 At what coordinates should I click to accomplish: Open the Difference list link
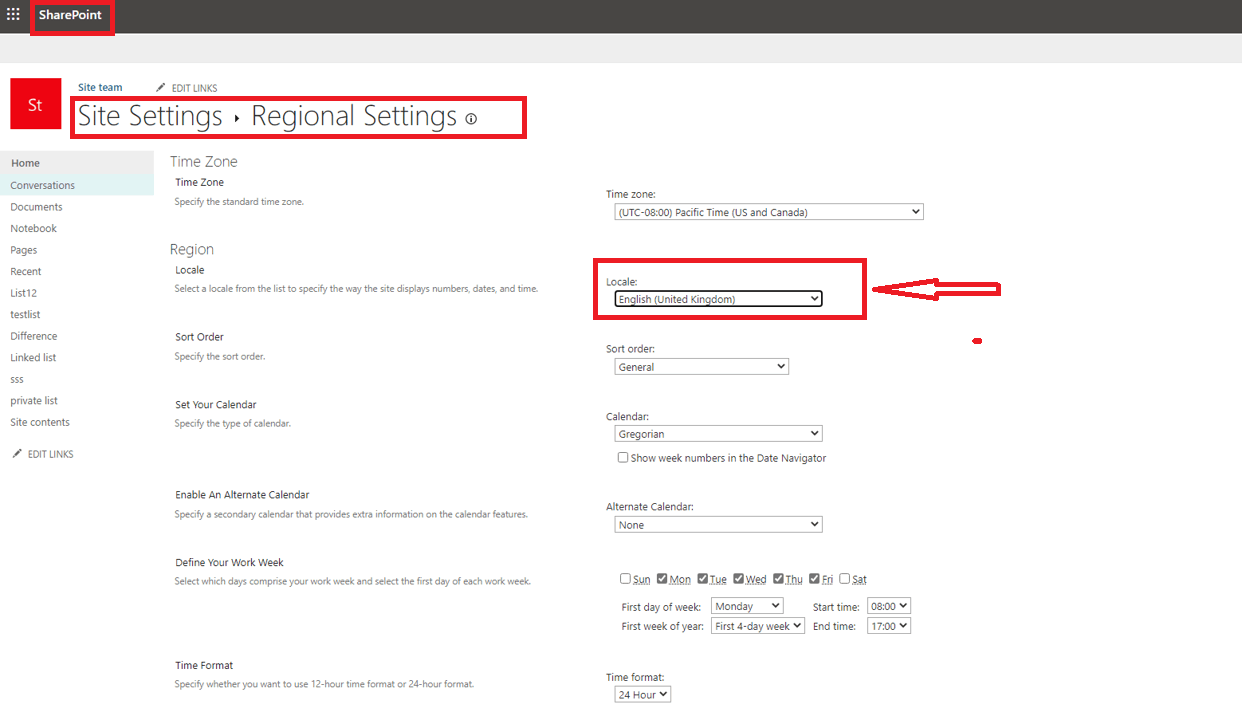tap(34, 336)
